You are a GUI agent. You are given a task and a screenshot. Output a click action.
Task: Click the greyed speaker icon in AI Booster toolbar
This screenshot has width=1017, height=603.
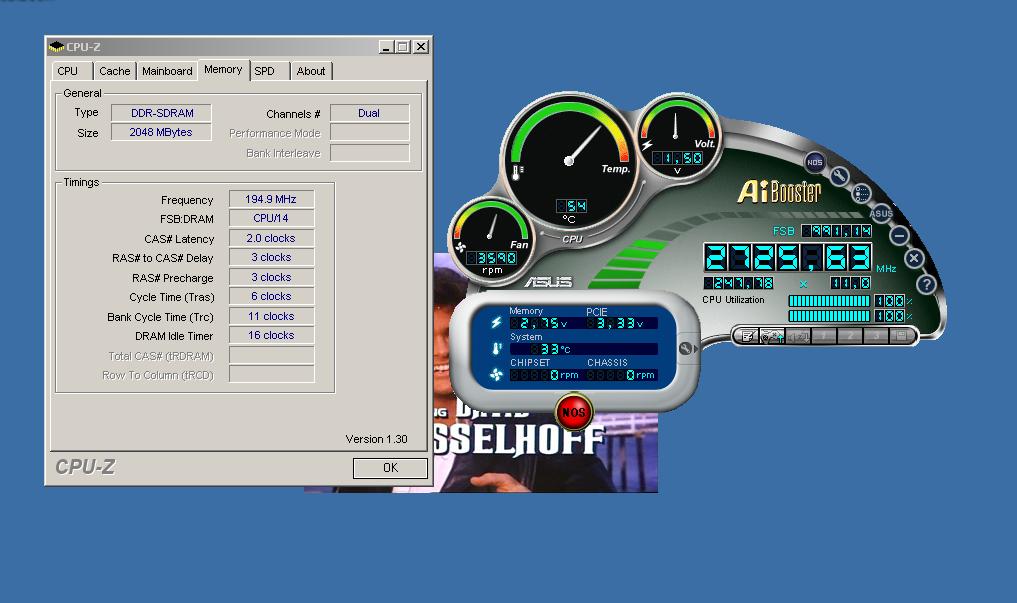[x=798, y=336]
